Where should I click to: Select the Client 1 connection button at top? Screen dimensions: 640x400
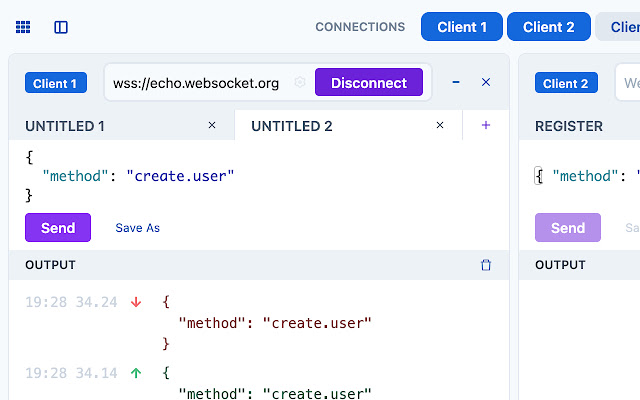tap(462, 27)
